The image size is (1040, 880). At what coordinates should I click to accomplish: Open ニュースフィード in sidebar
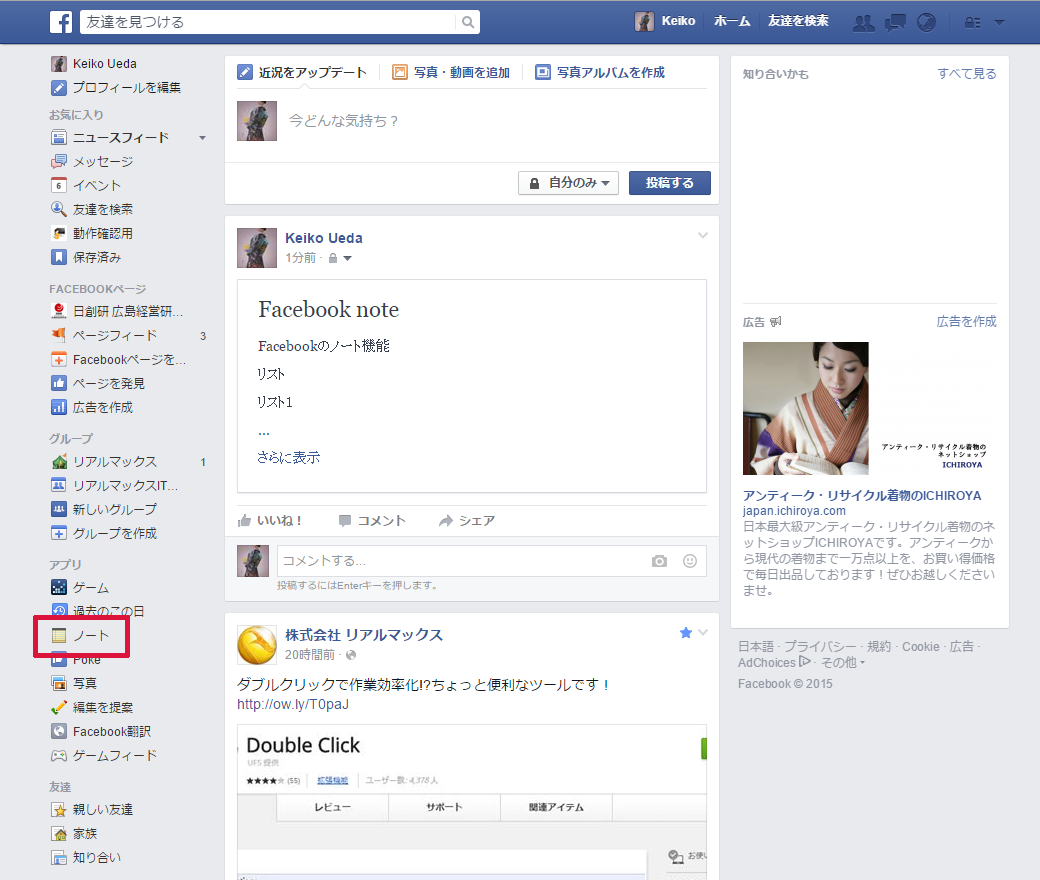(110, 137)
